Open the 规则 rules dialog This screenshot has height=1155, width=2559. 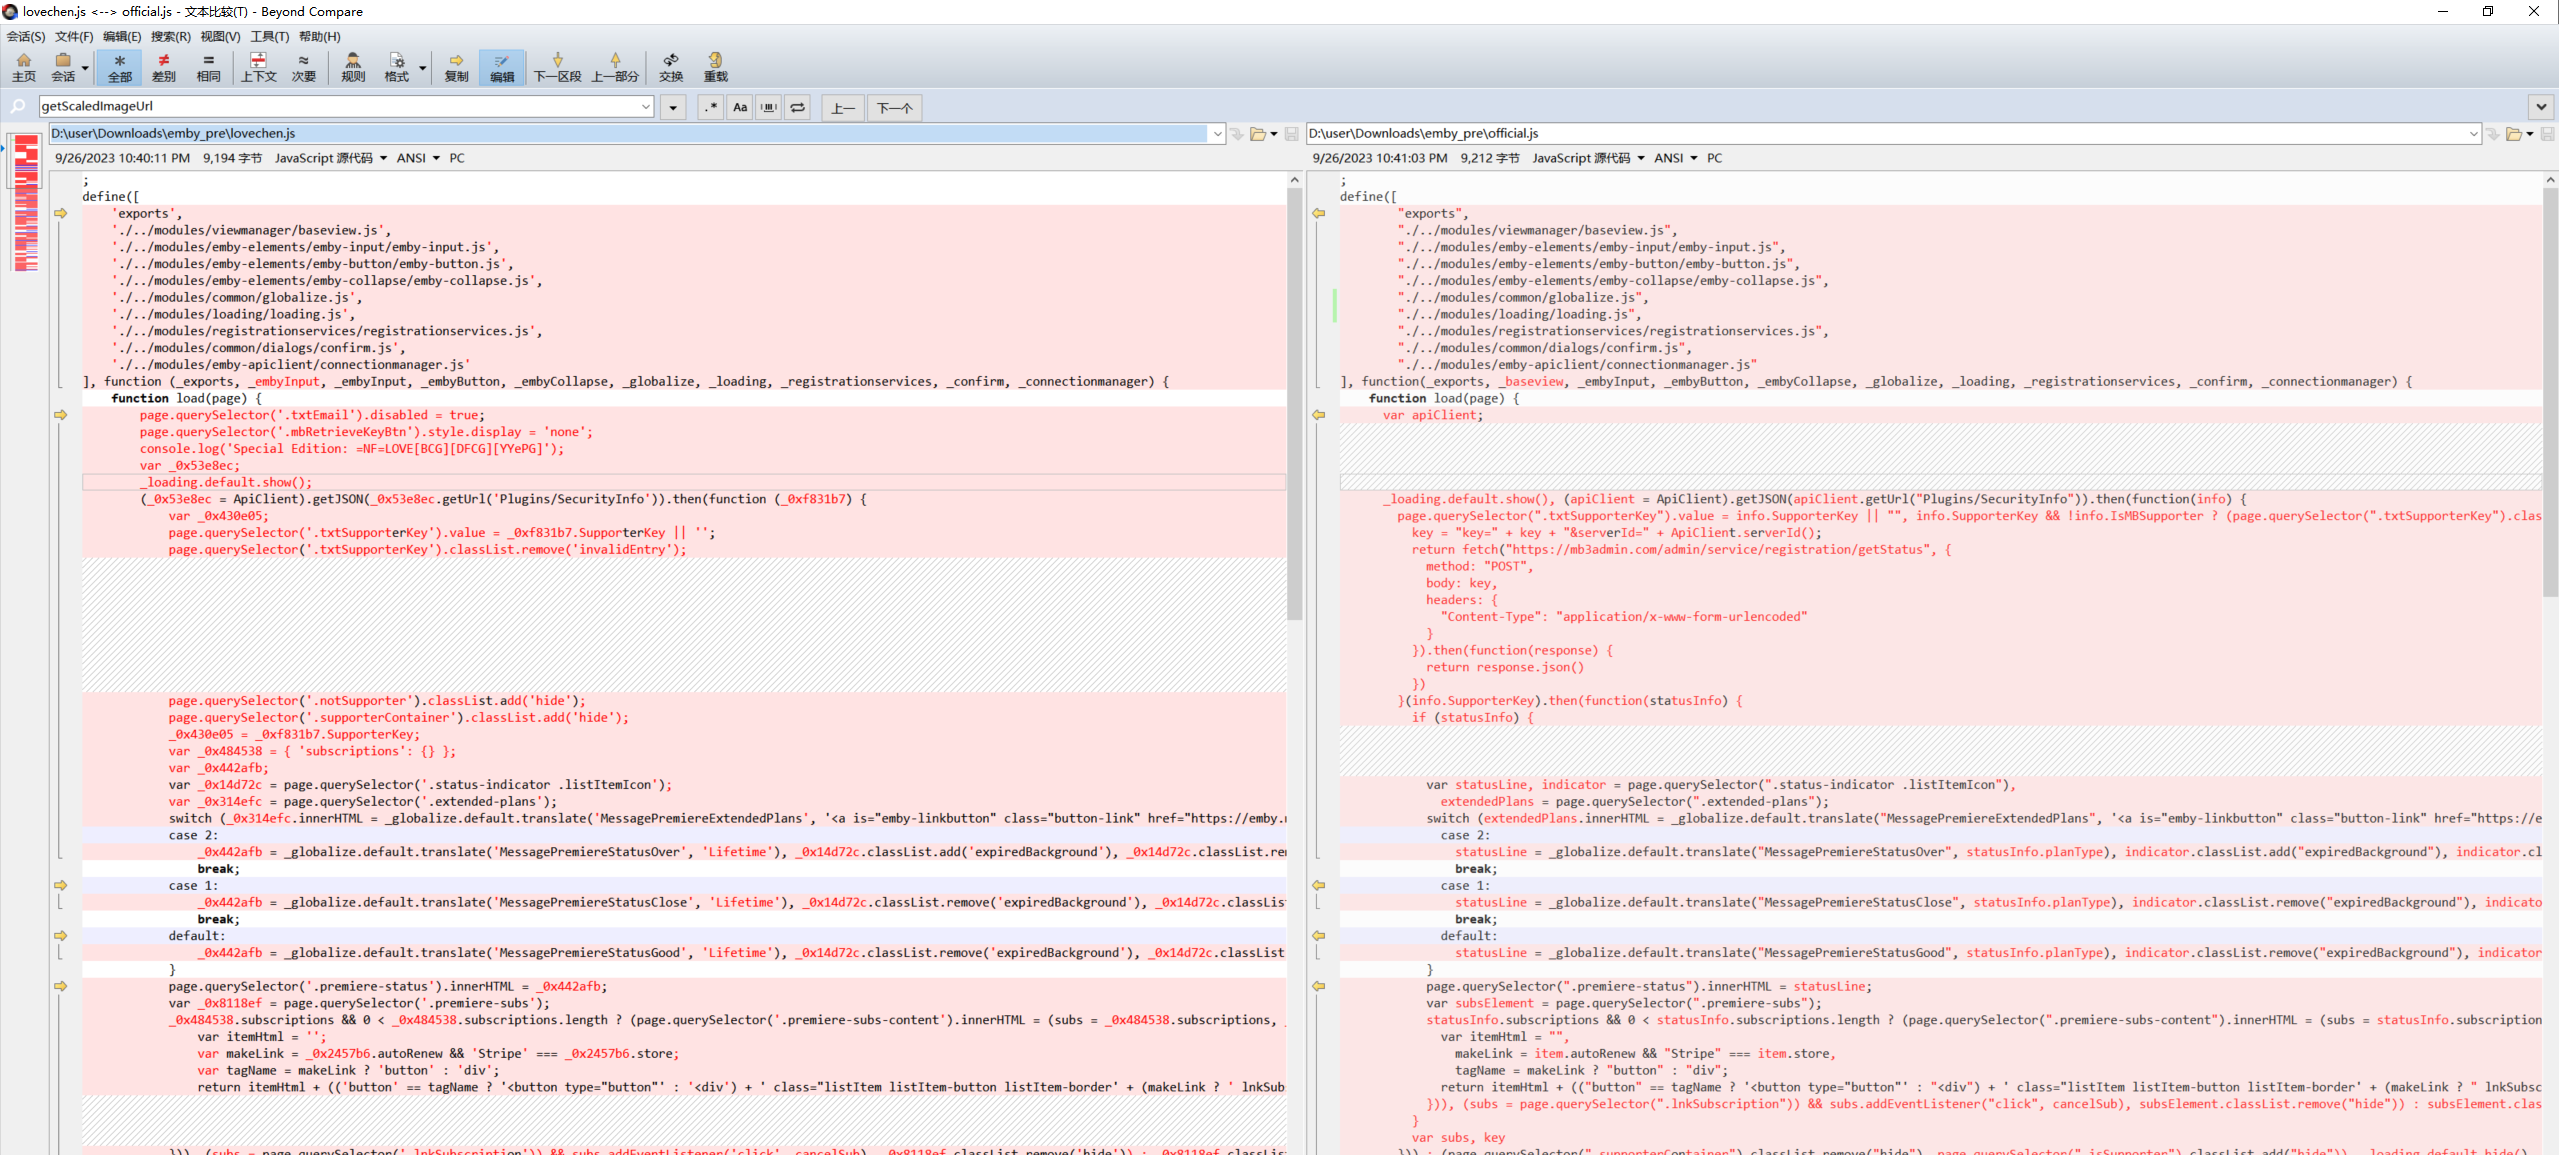coord(353,67)
